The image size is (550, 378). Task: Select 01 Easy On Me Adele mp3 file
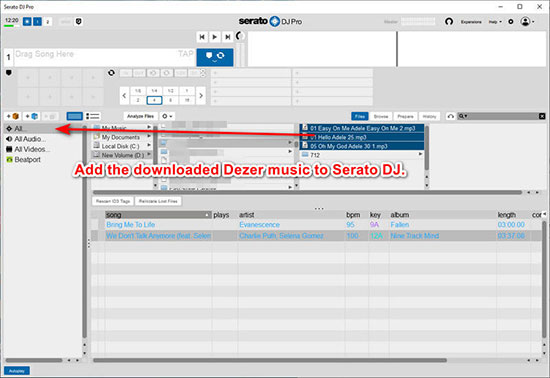[x=362, y=128]
